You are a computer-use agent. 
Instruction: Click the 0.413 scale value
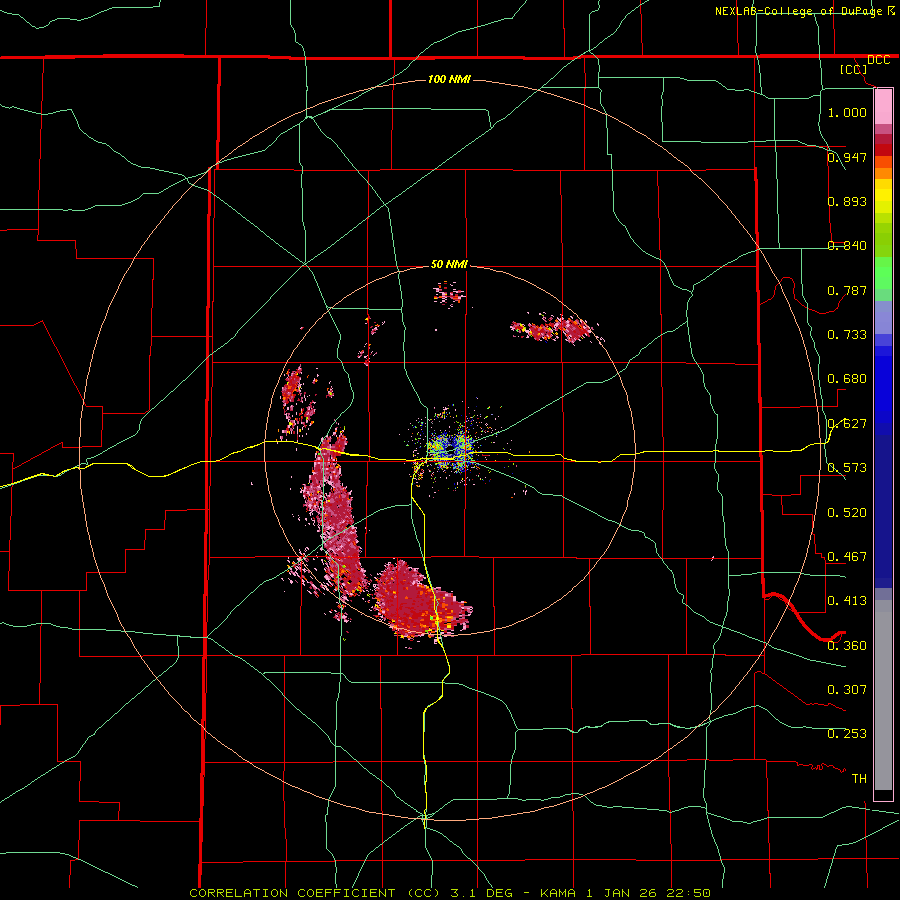[847, 600]
